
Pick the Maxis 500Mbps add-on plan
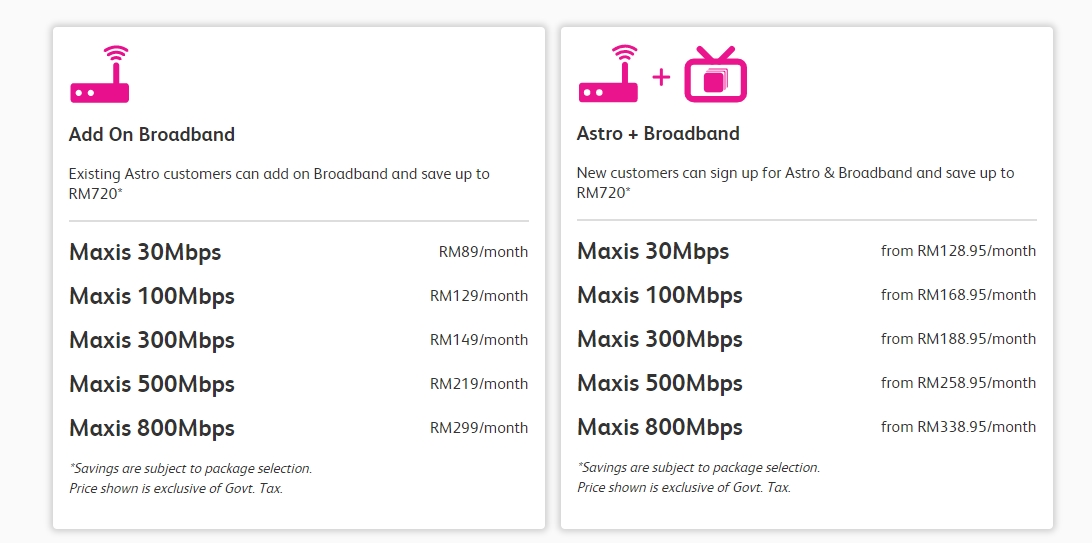[x=152, y=384]
